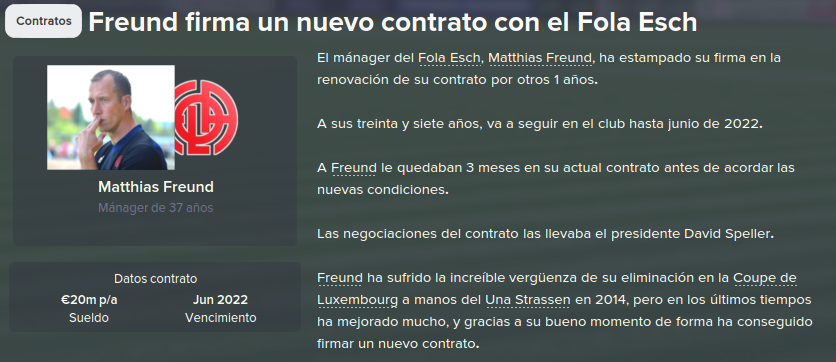
Task: Click the Jun 2022 expiry value
Action: 220,300
